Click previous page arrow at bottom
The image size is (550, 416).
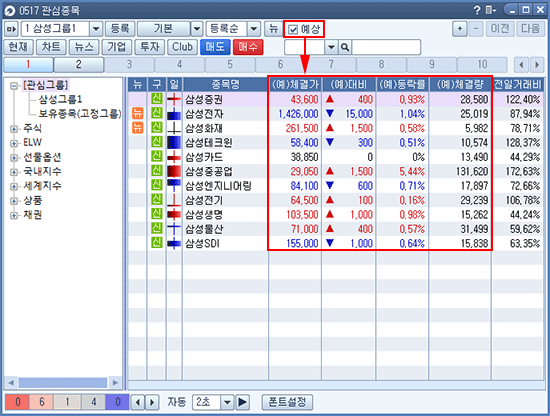point(138,402)
